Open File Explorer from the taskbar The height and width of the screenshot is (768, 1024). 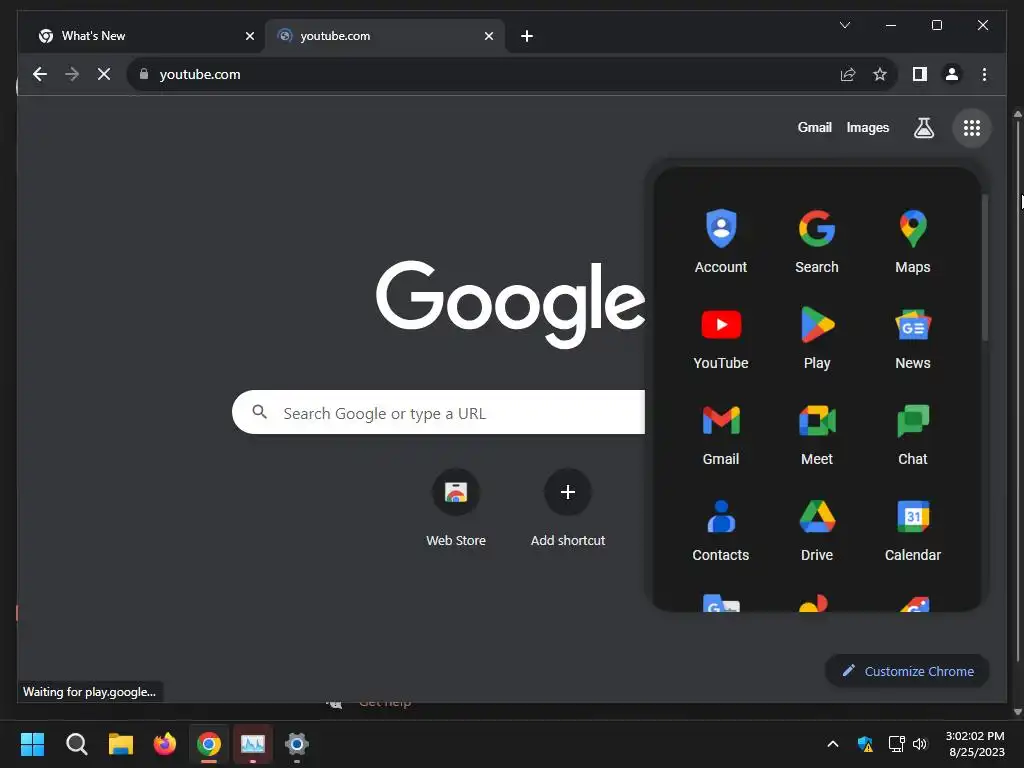(x=121, y=744)
